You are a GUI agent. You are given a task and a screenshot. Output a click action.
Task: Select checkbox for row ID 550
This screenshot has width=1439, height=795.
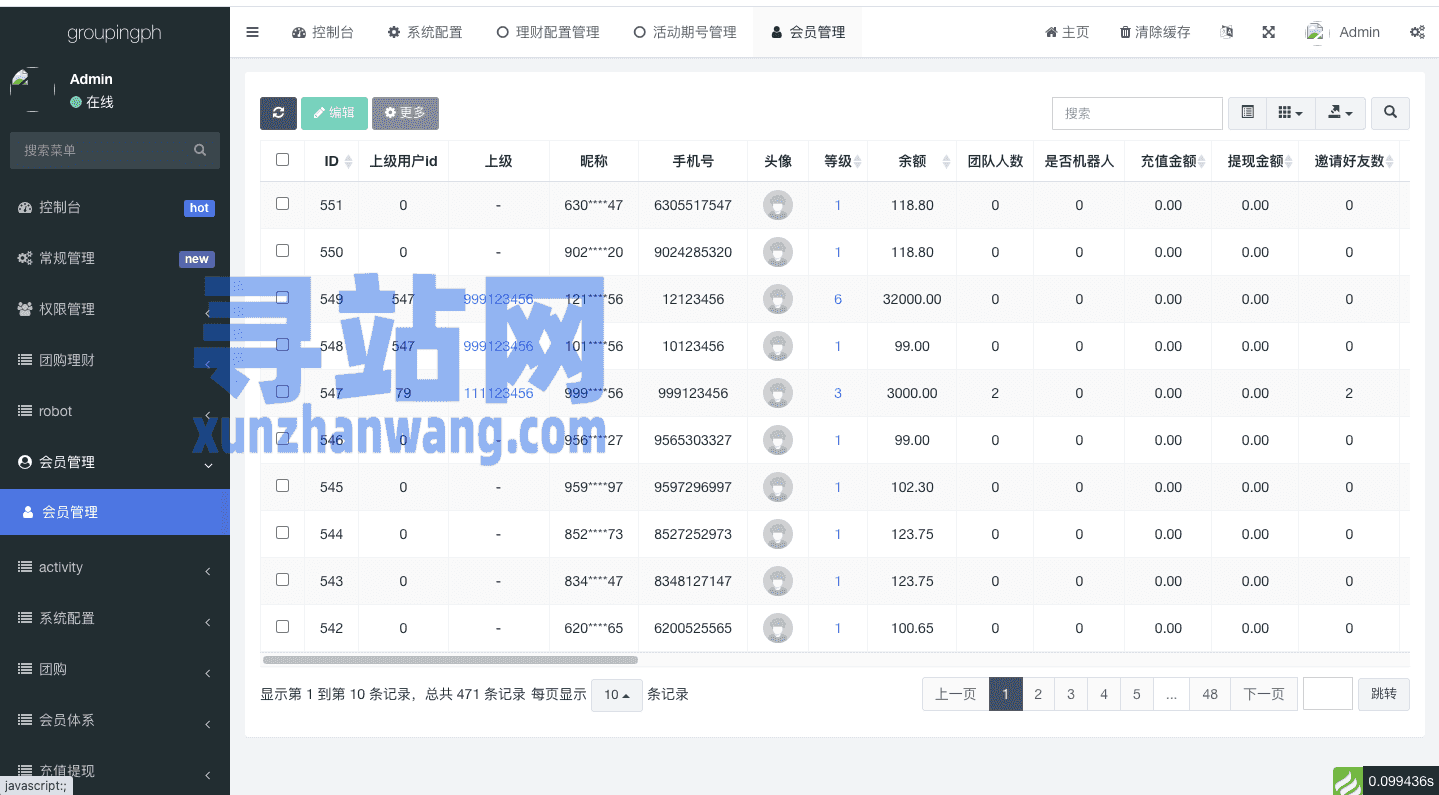point(282,250)
